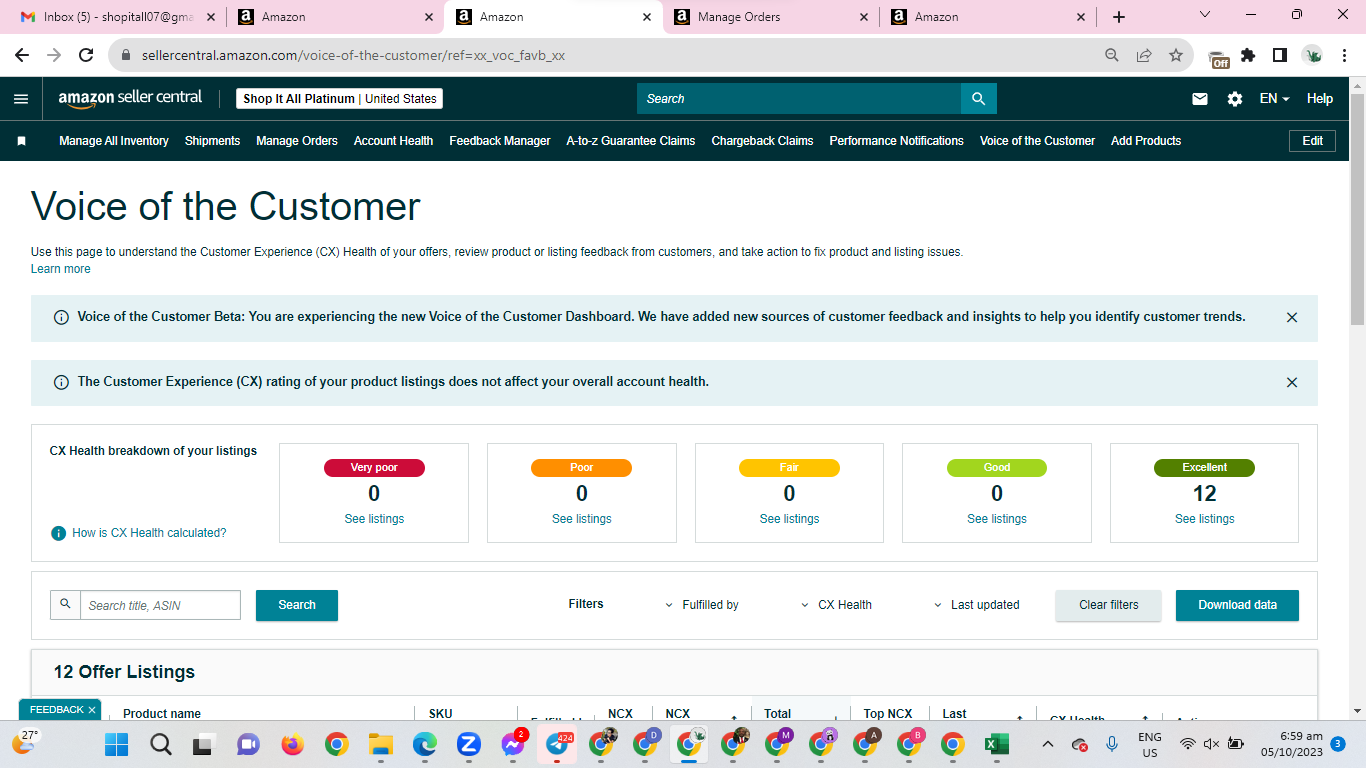Screen dimensions: 1366x768
Task: Click the header Search input box
Action: pyautogui.click(x=799, y=98)
